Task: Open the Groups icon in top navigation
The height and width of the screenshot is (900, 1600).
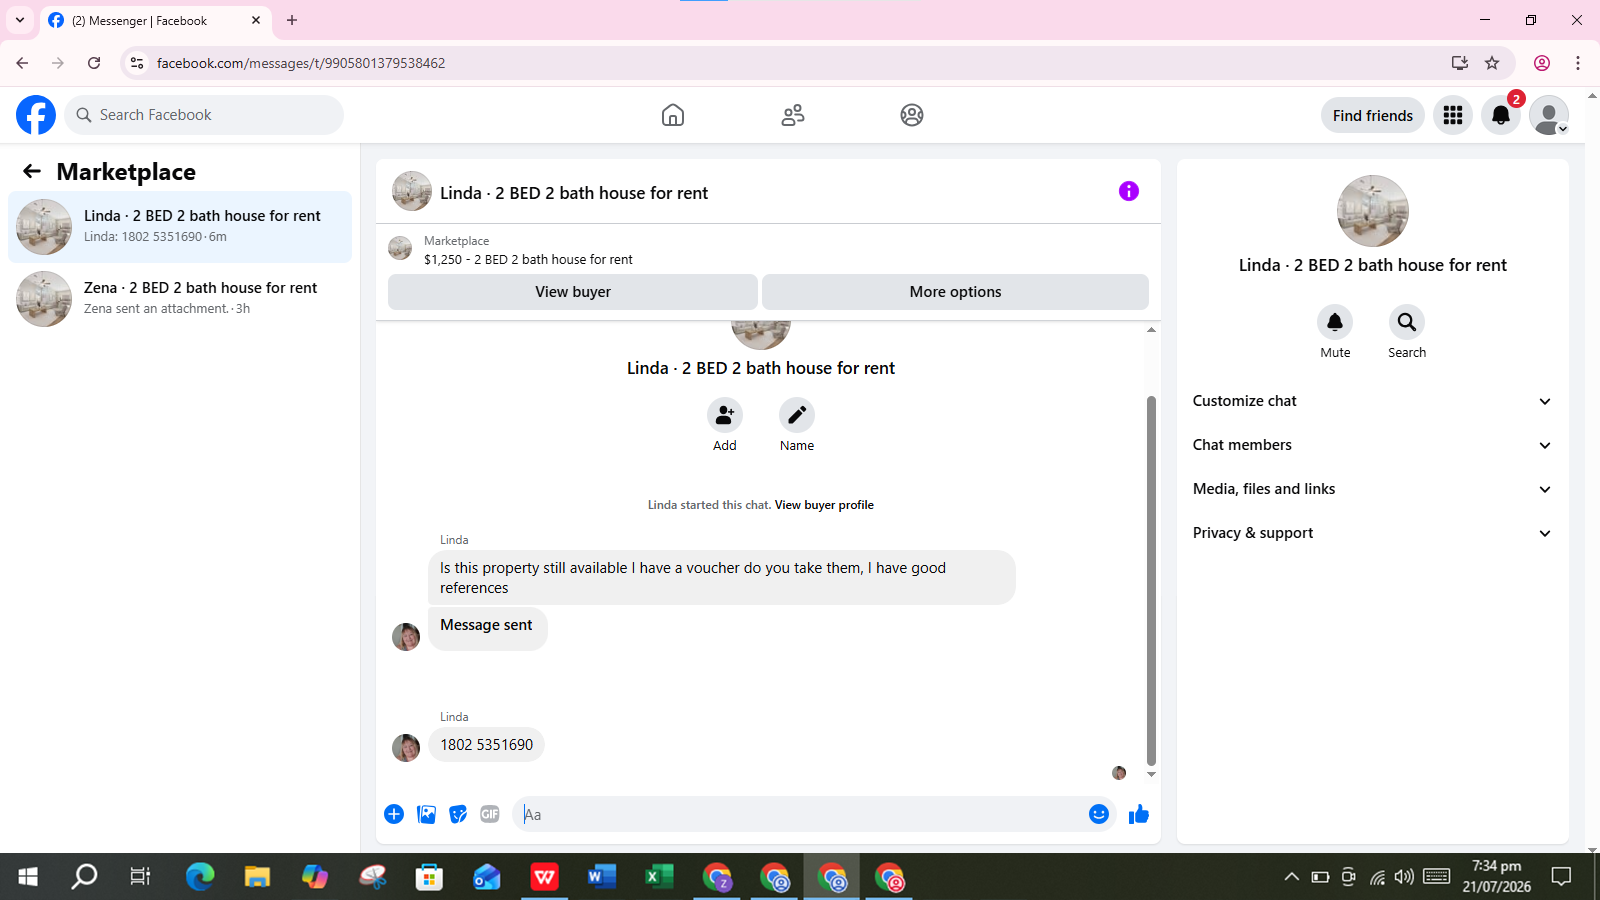Action: tap(912, 115)
